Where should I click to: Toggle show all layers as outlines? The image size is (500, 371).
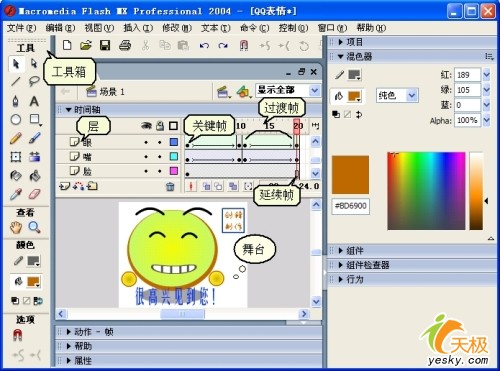click(x=173, y=126)
